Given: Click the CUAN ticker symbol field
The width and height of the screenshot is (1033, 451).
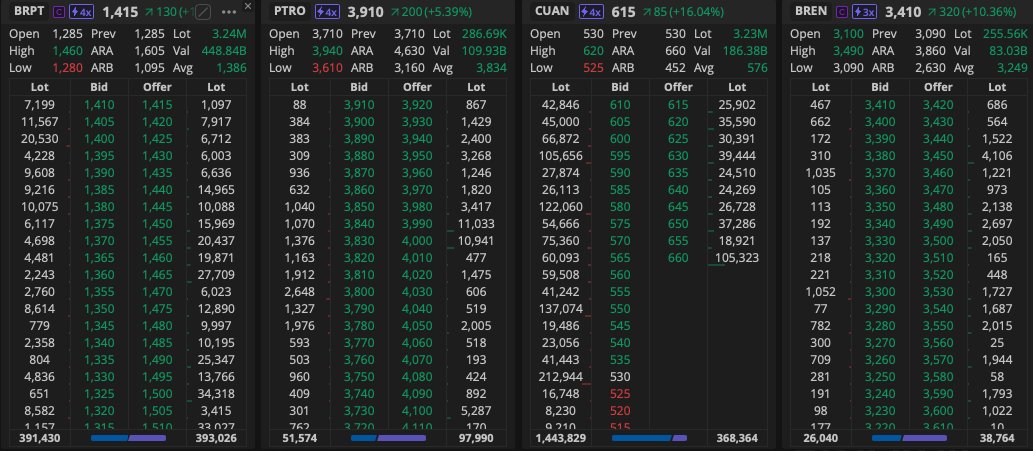Looking at the screenshot, I should pyautogui.click(x=552, y=11).
